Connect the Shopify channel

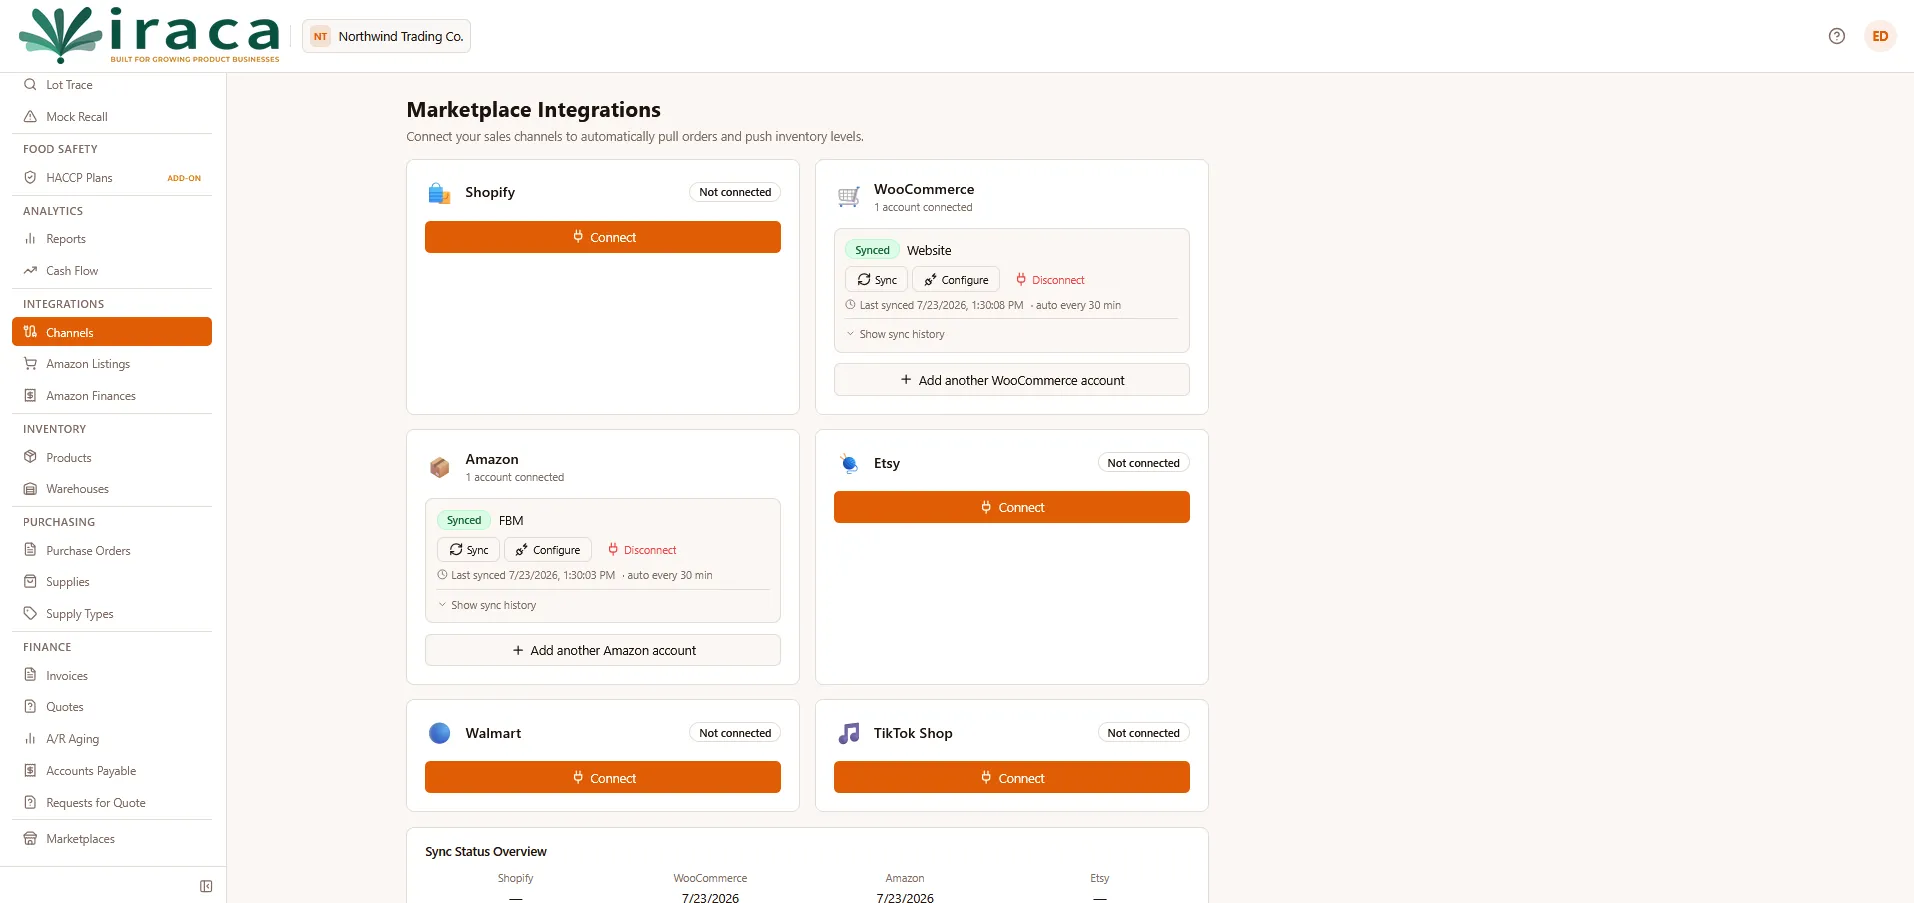[x=603, y=237]
